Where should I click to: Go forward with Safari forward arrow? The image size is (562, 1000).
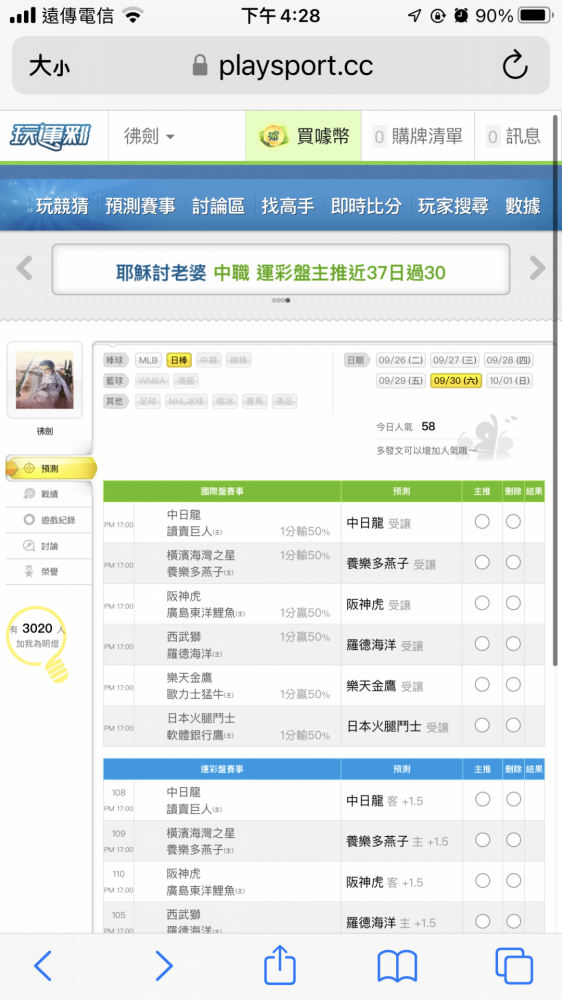(164, 966)
